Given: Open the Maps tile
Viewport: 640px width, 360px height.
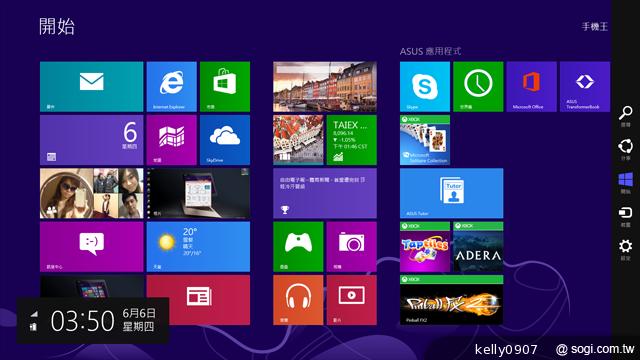Looking at the screenshot, I should [171, 140].
